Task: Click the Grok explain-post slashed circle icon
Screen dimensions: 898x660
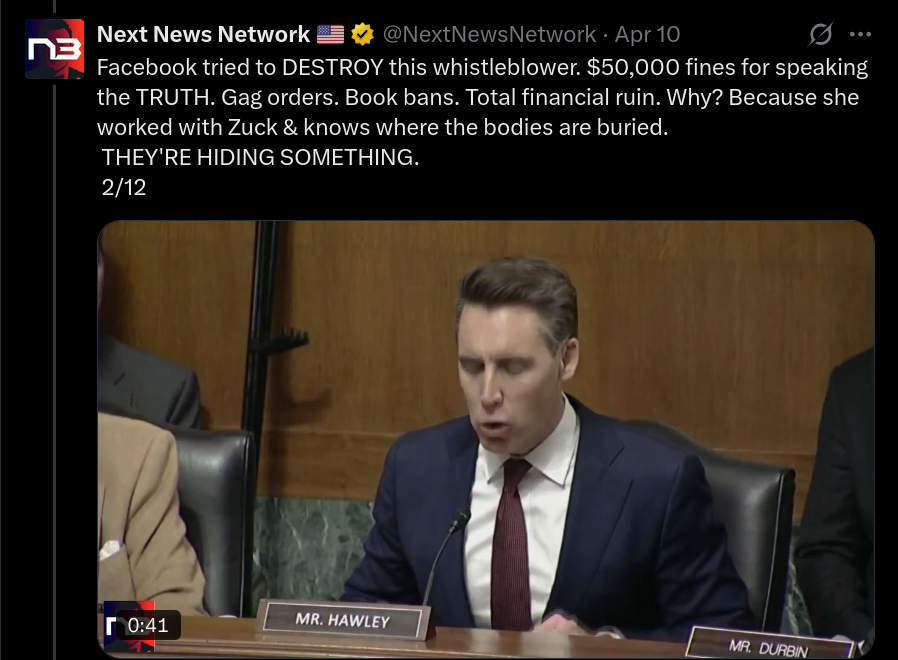Action: (x=820, y=34)
